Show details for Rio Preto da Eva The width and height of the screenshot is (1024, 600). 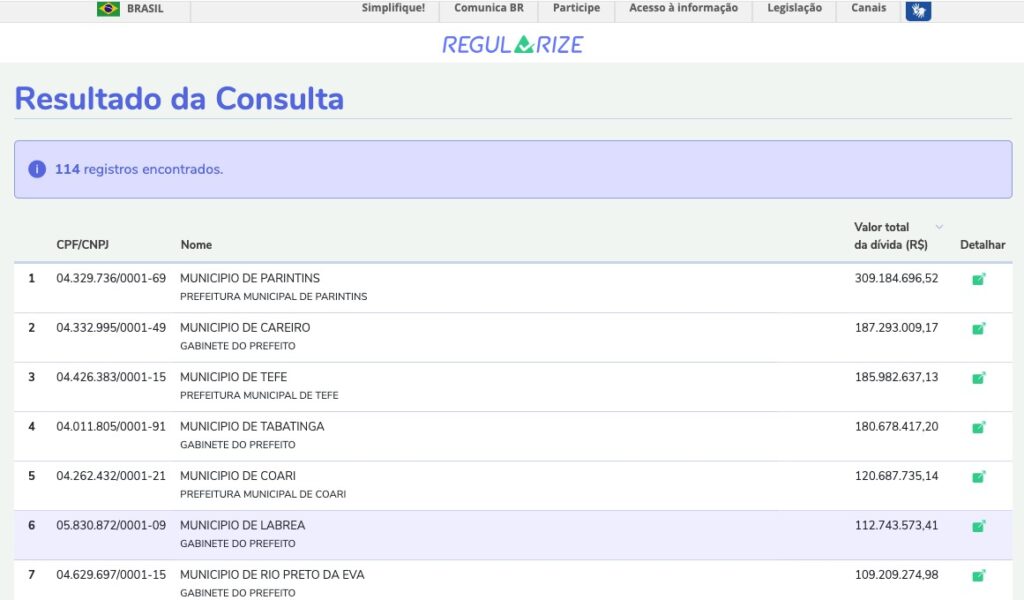click(978, 575)
